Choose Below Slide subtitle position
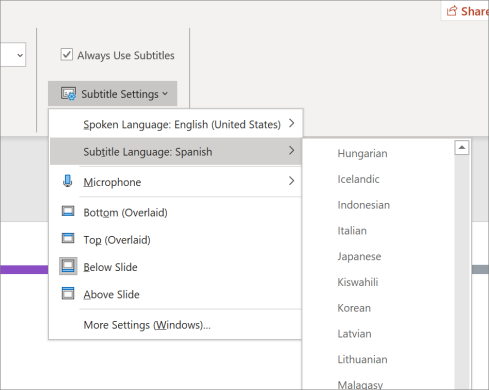This screenshot has width=489, height=390. point(176,267)
